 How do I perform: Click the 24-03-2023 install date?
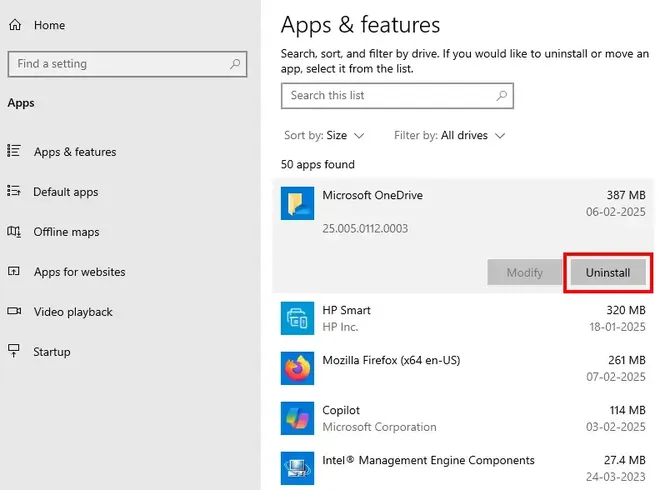click(616, 477)
